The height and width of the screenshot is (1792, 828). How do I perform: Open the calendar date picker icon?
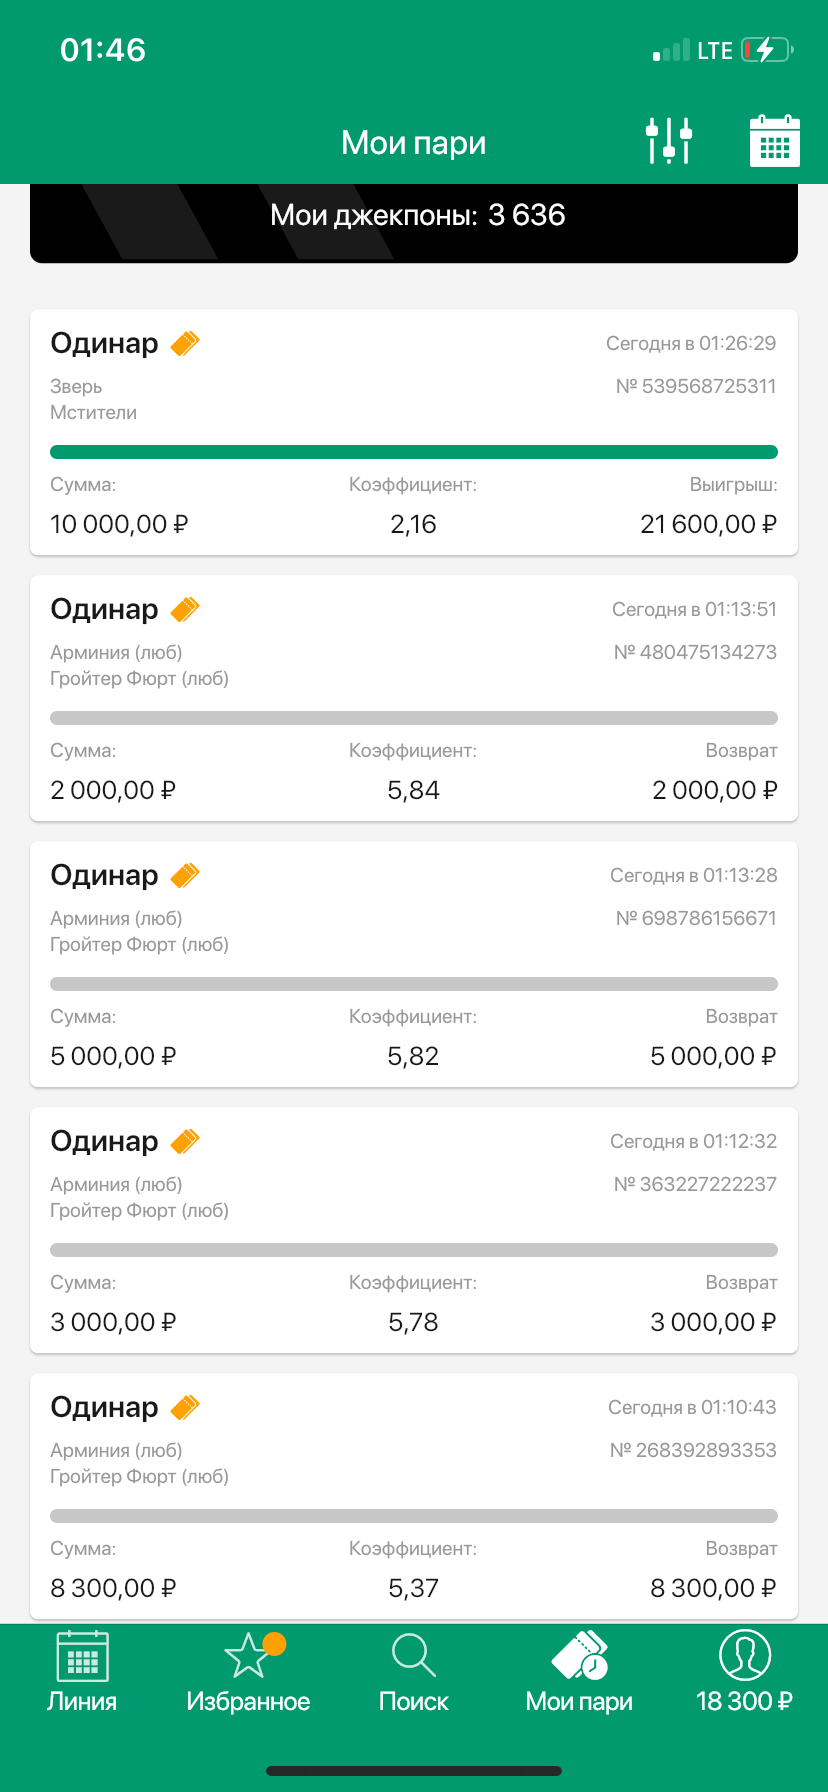pos(774,141)
